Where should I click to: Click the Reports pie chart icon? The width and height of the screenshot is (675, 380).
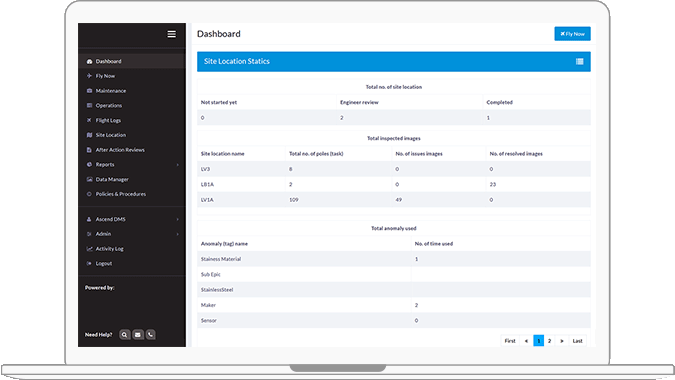[x=89, y=164]
